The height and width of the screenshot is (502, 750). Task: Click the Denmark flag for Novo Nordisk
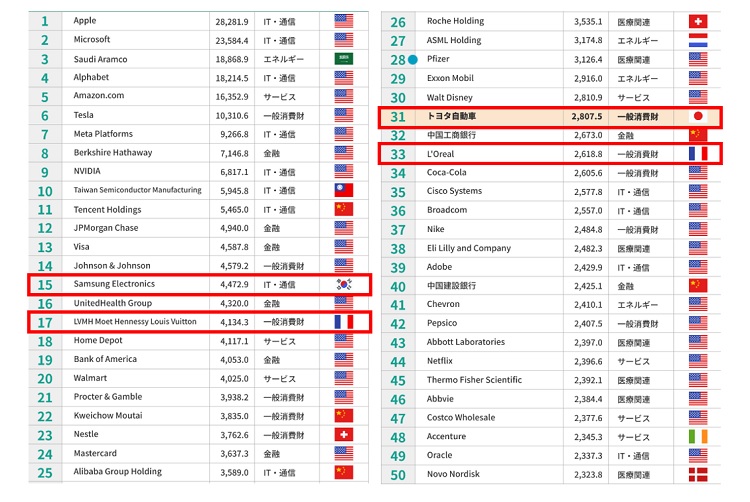(698, 474)
